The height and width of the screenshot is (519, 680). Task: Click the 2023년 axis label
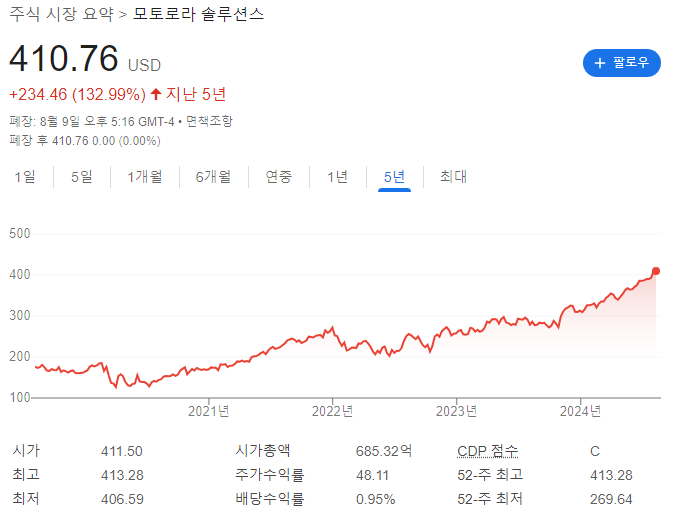(456, 411)
